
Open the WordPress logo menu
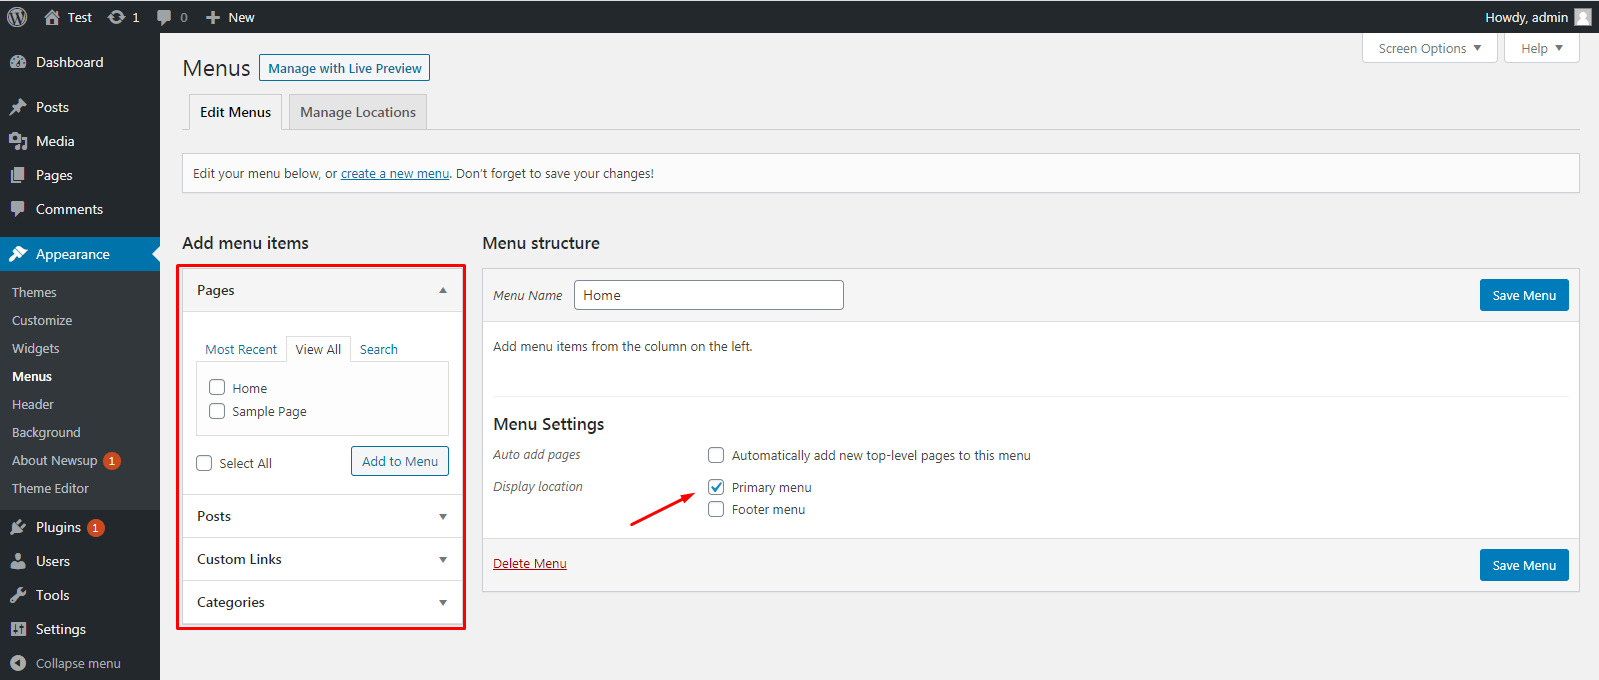coord(17,17)
